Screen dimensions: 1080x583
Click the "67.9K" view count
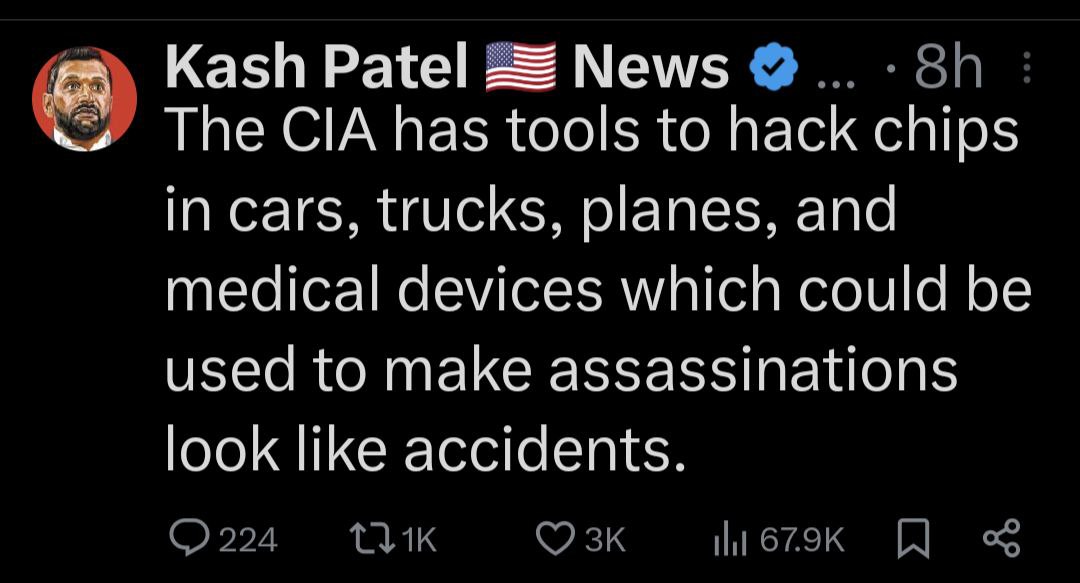coord(802,541)
